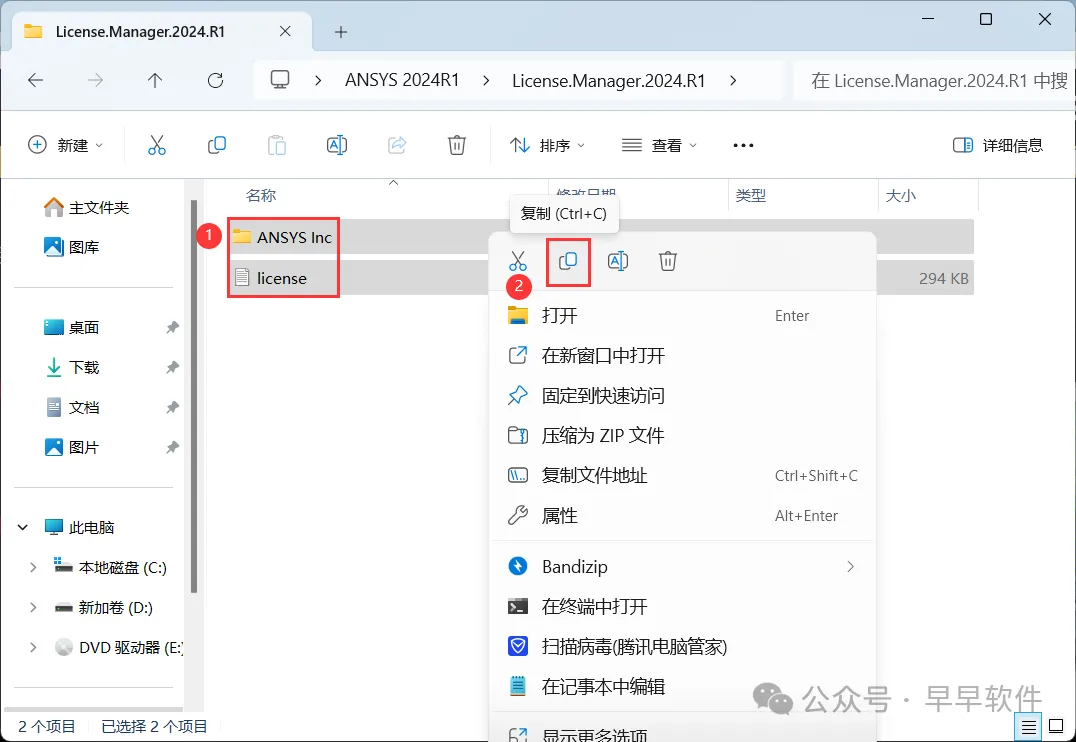The image size is (1076, 742).
Task: Select the license file
Action: pyautogui.click(x=281, y=278)
